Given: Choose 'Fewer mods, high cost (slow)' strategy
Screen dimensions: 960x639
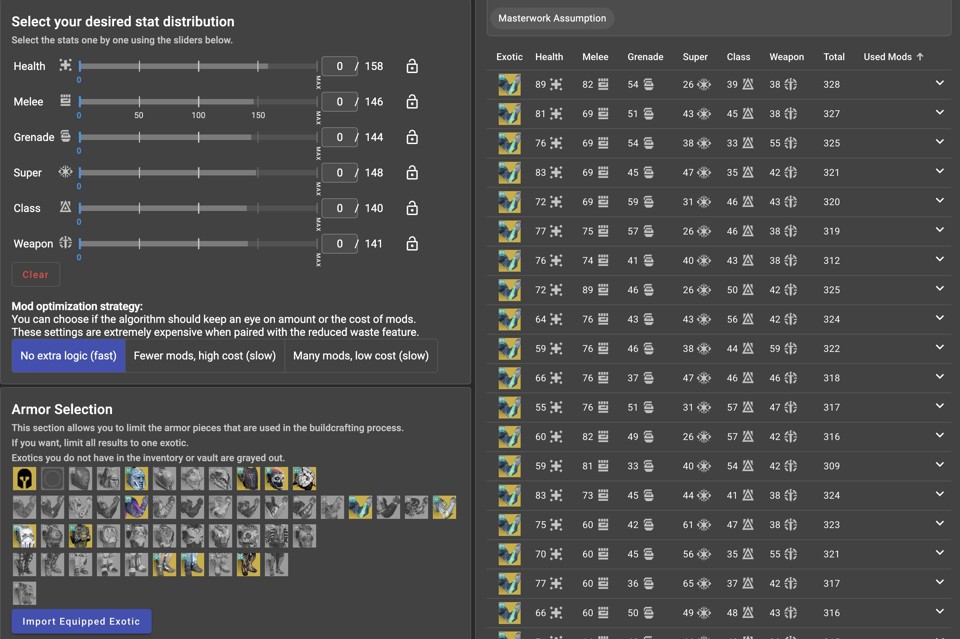Looking at the screenshot, I should click(x=205, y=355).
